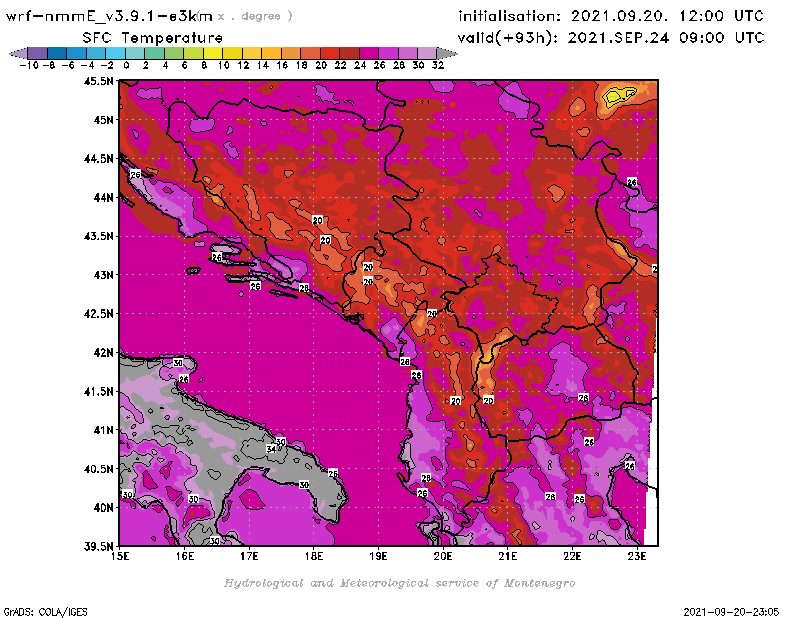Click the legend value label 20

[320, 65]
